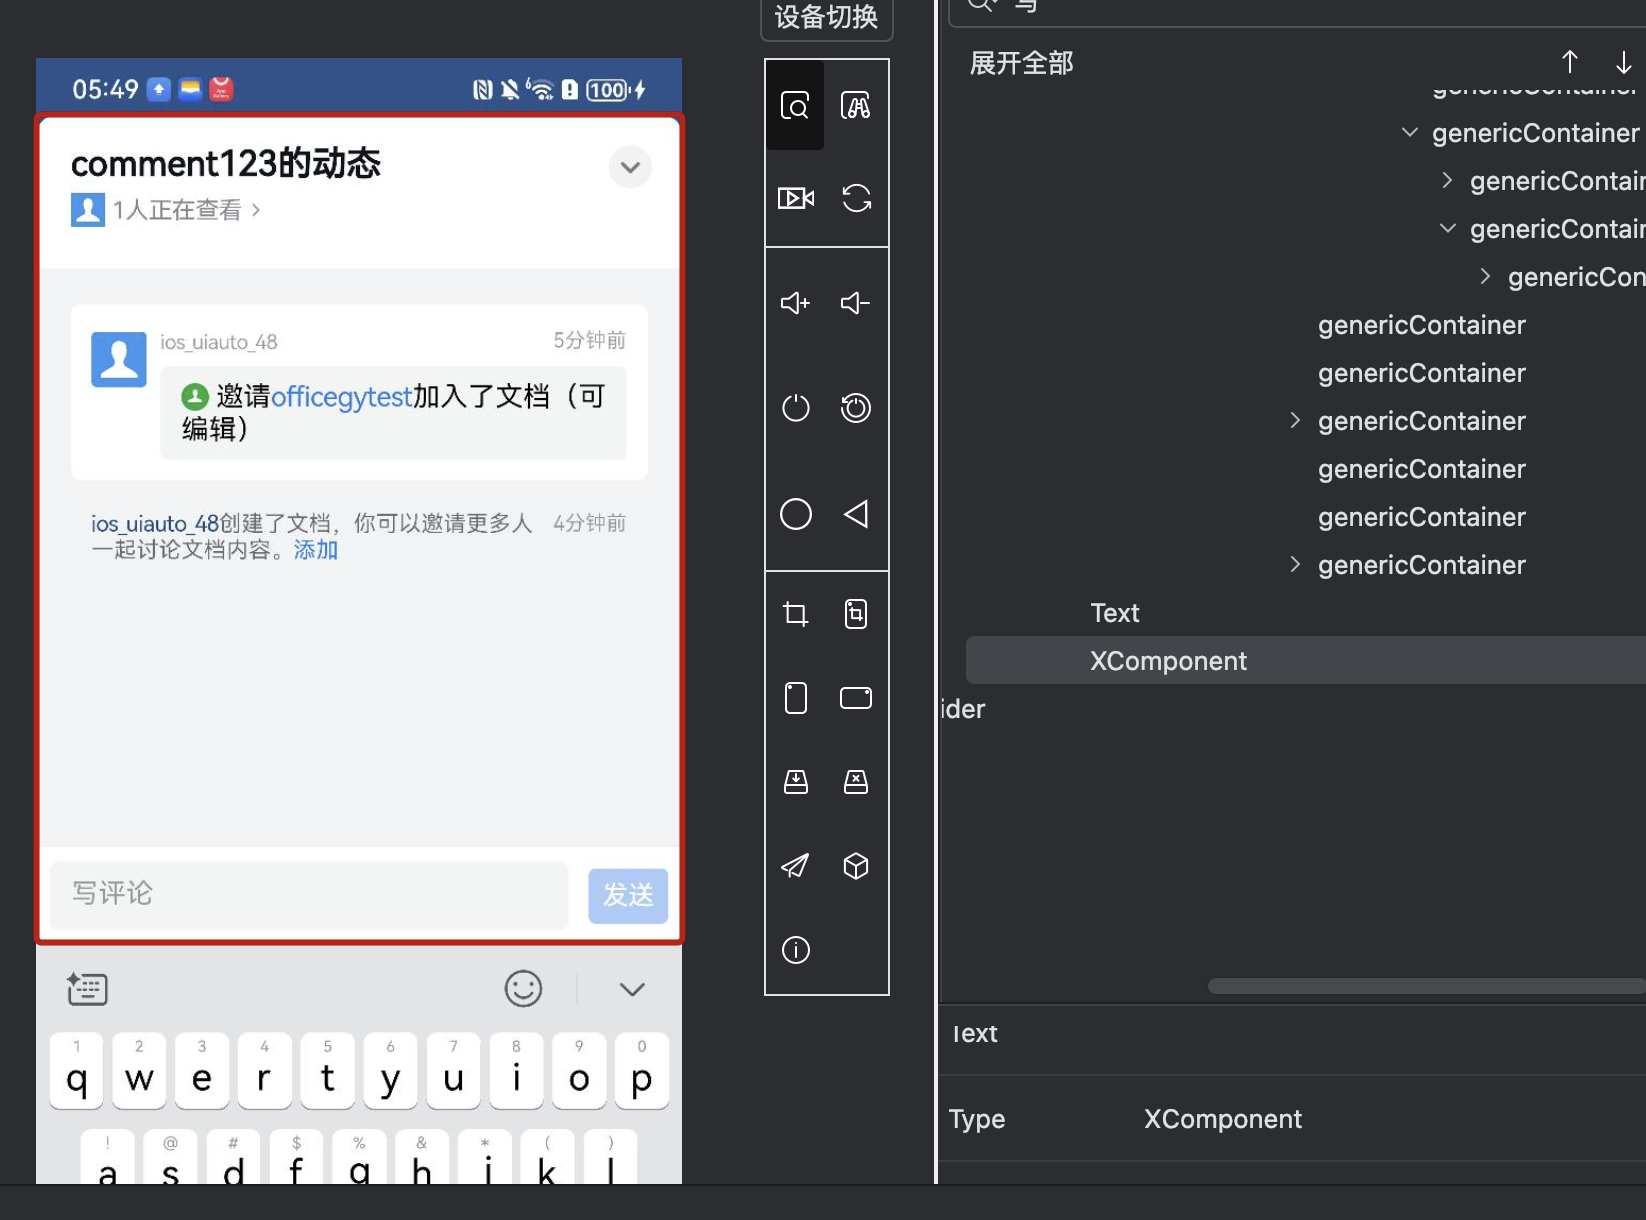Screen dimensions: 1646x1220
Task: Expand the genericContainer node just above Text row
Action: [x=1295, y=565]
